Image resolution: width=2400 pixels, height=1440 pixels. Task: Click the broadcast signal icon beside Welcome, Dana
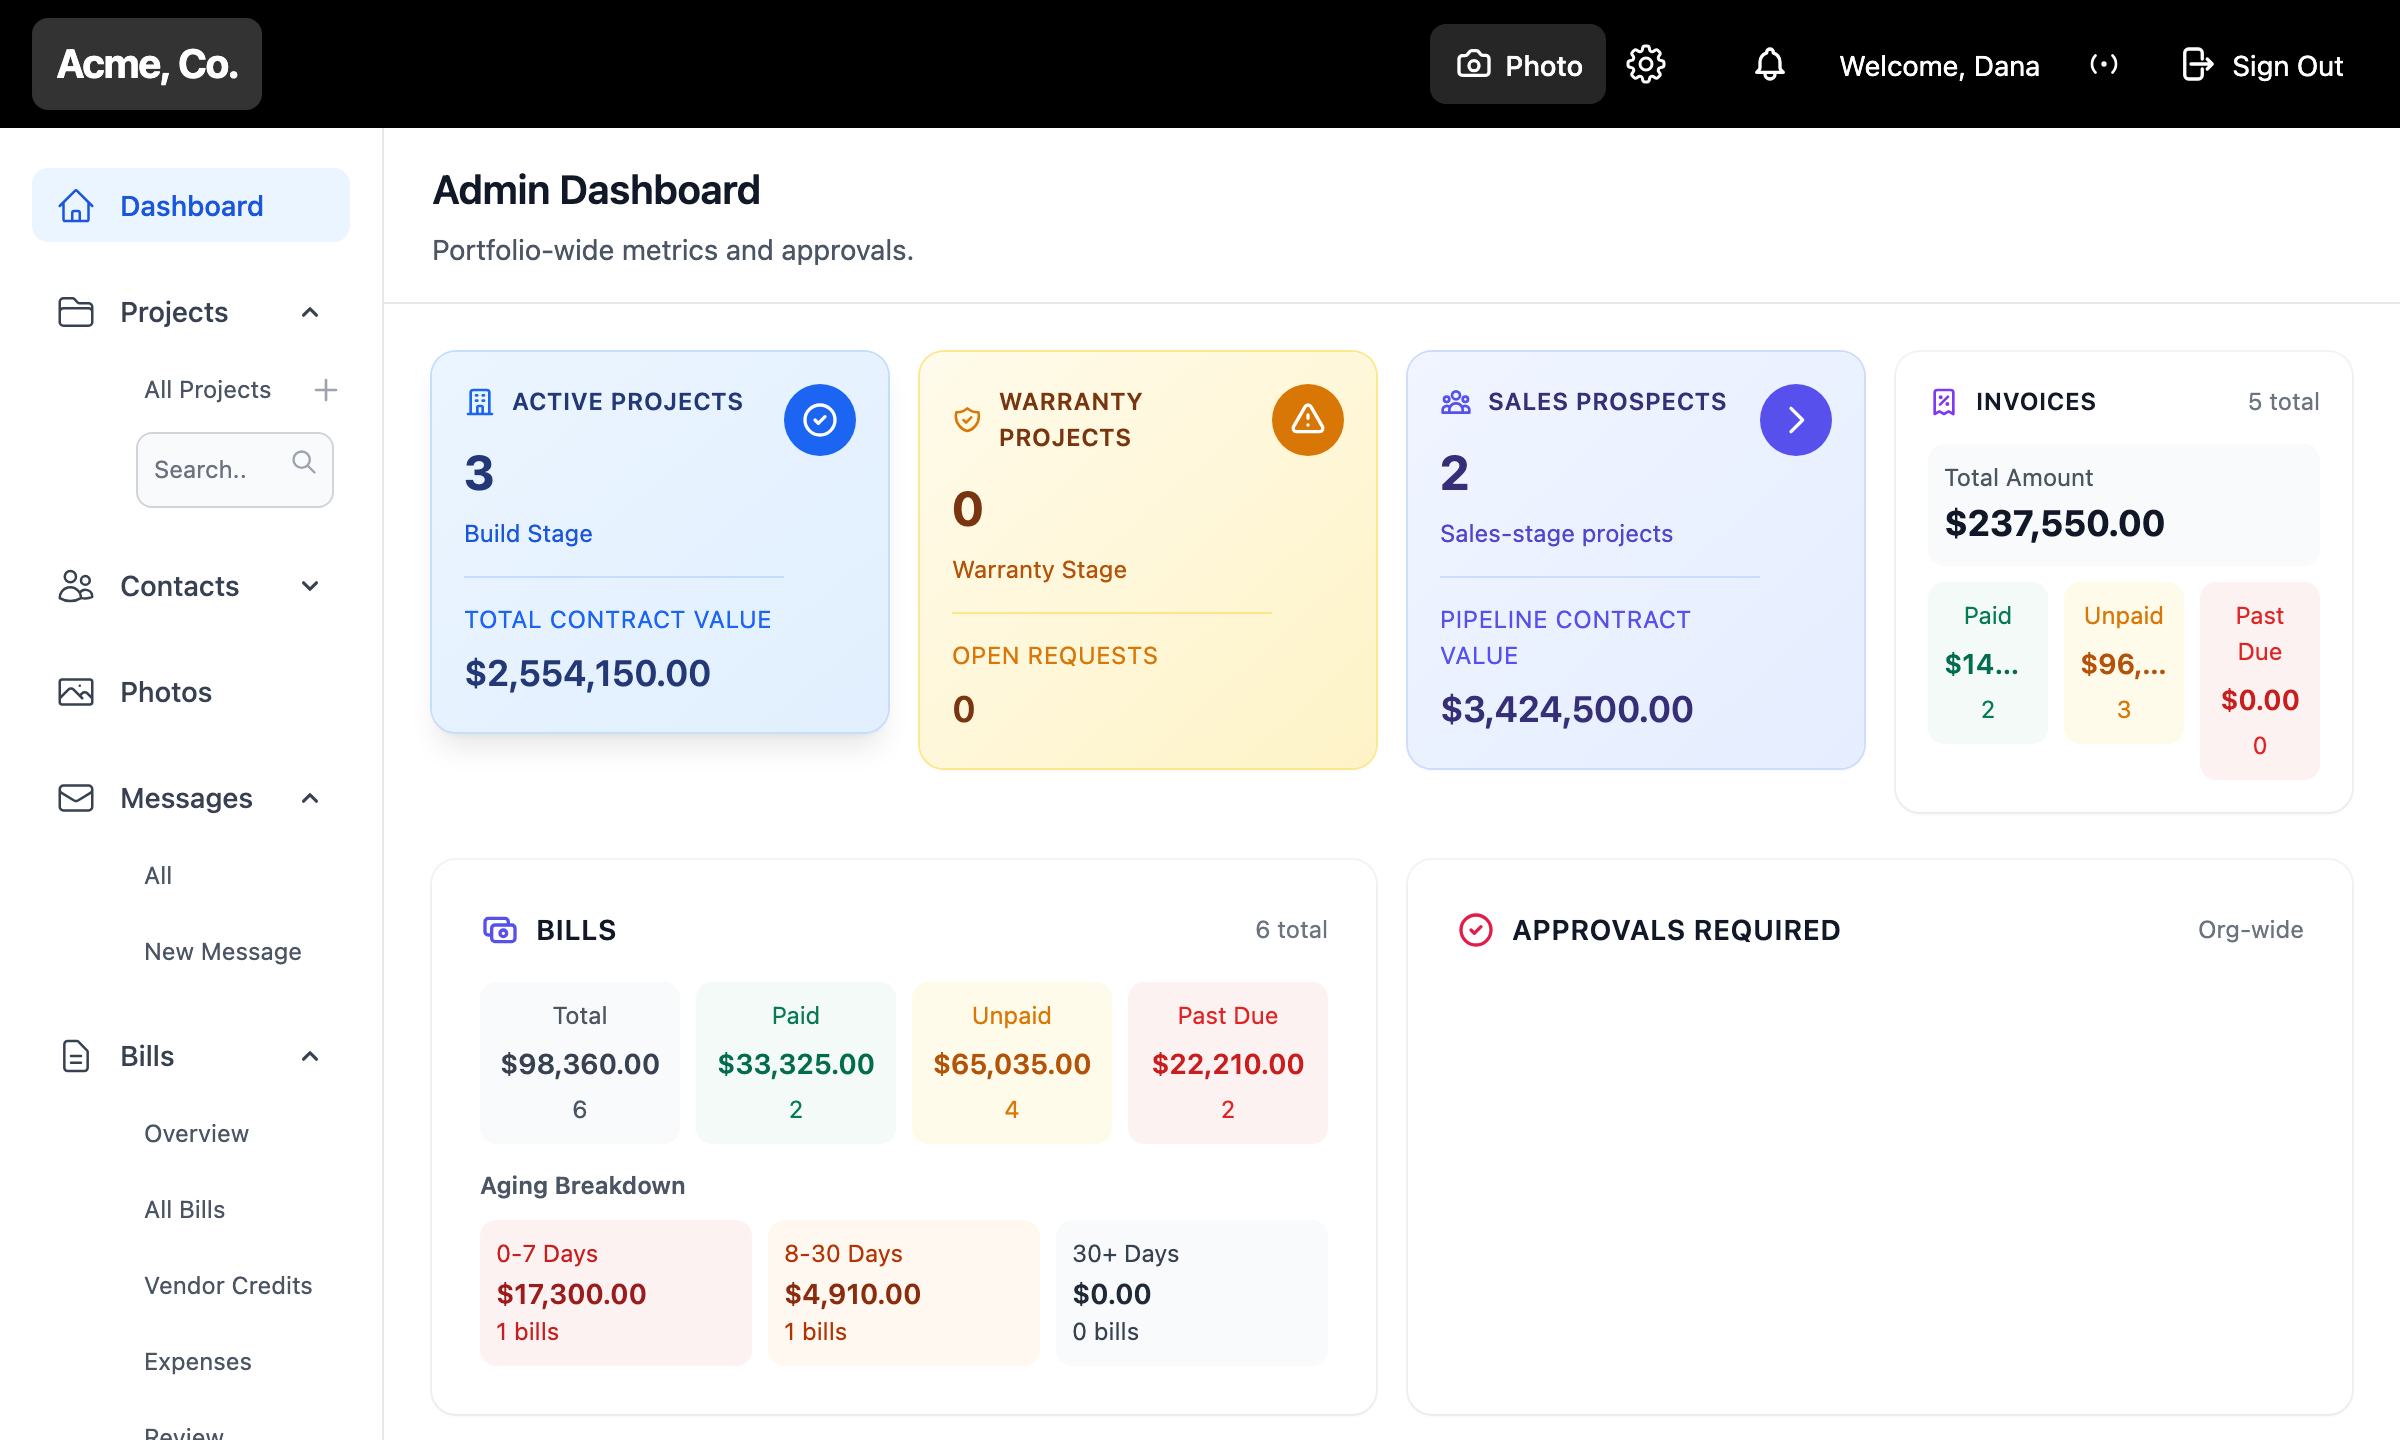click(x=2104, y=65)
